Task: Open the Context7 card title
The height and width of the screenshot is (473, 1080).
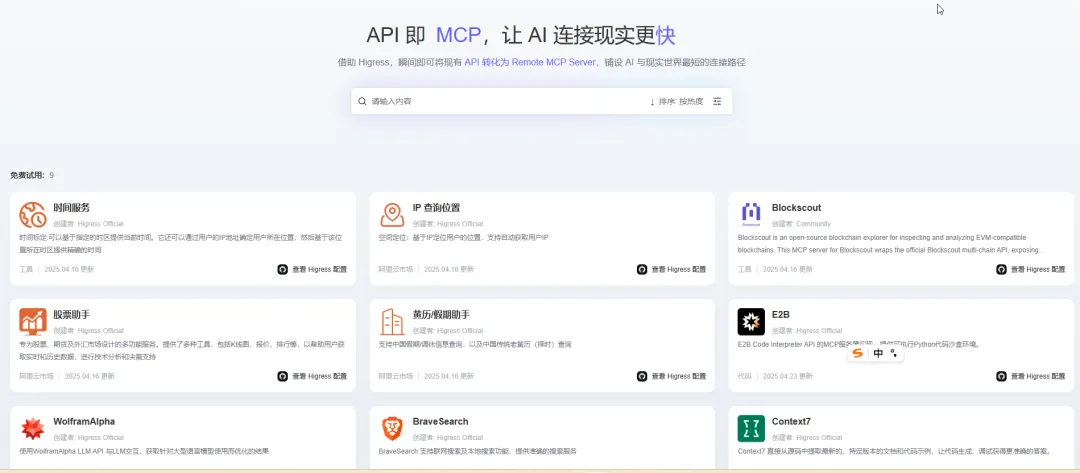Action: 791,421
